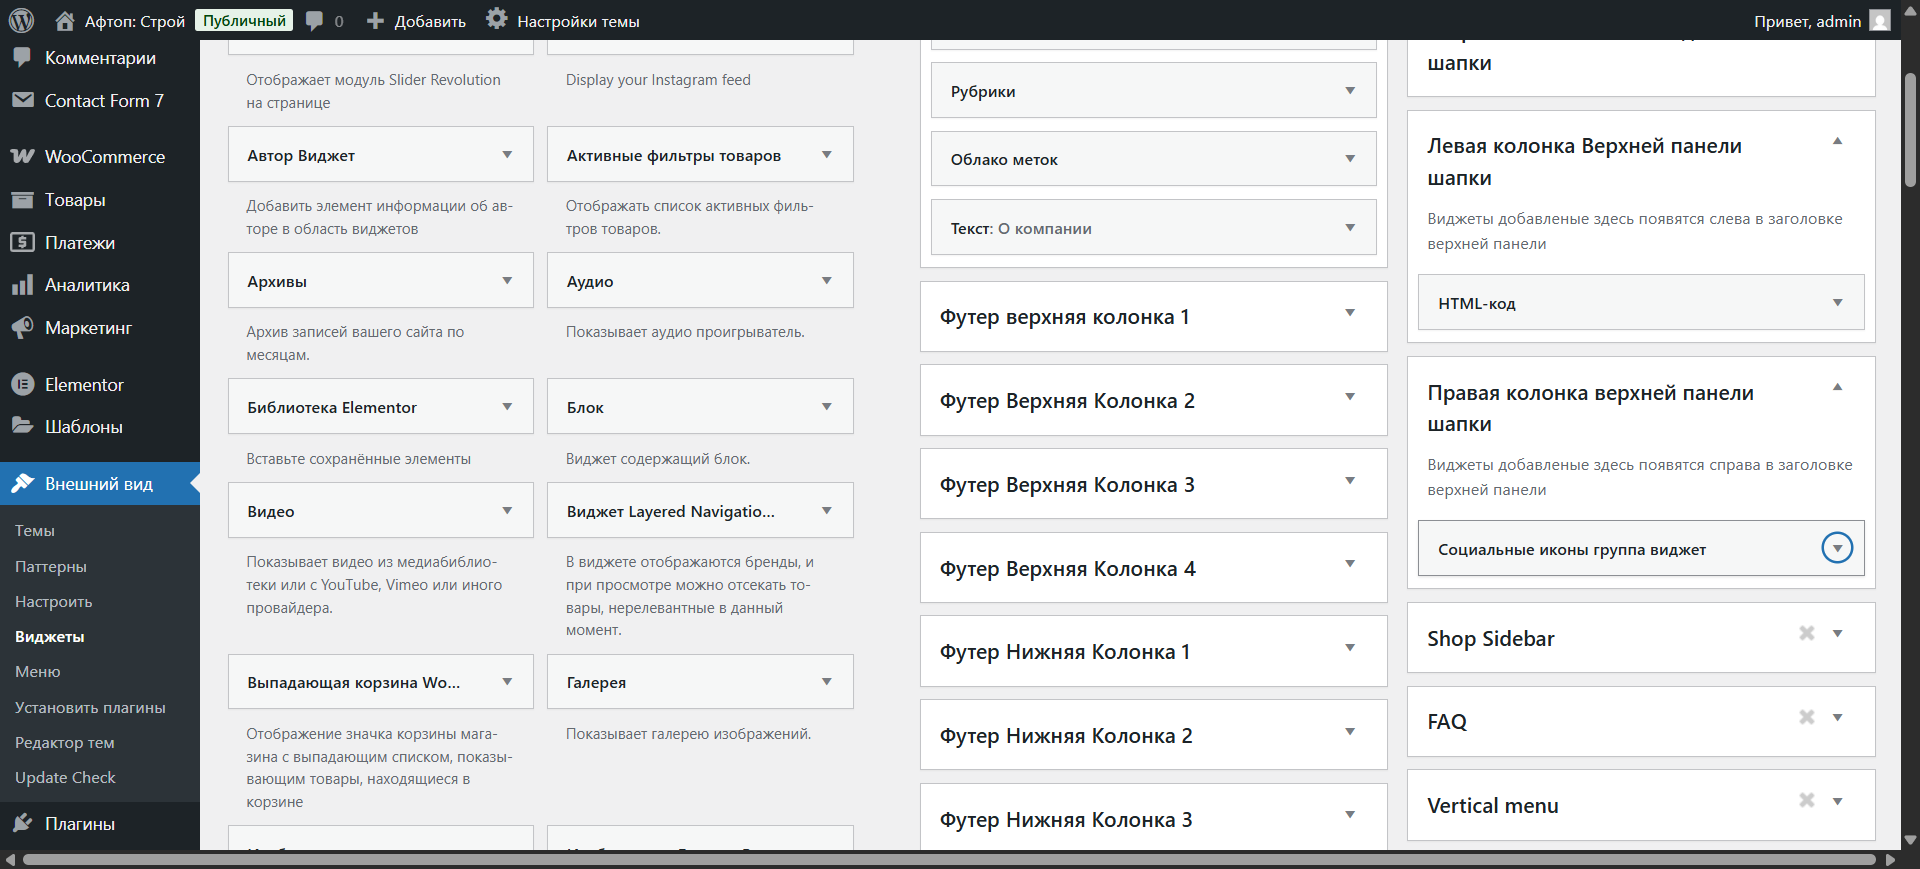The height and width of the screenshot is (869, 1920).
Task: Open the site home icon Афтон: Строй
Action: click(x=65, y=21)
